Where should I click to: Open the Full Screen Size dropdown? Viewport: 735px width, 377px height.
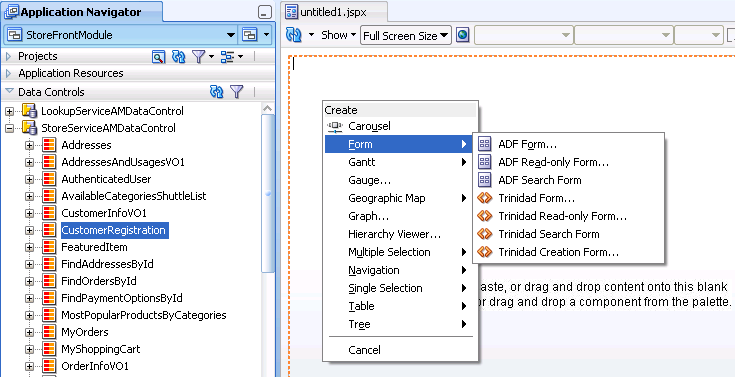pyautogui.click(x=405, y=36)
